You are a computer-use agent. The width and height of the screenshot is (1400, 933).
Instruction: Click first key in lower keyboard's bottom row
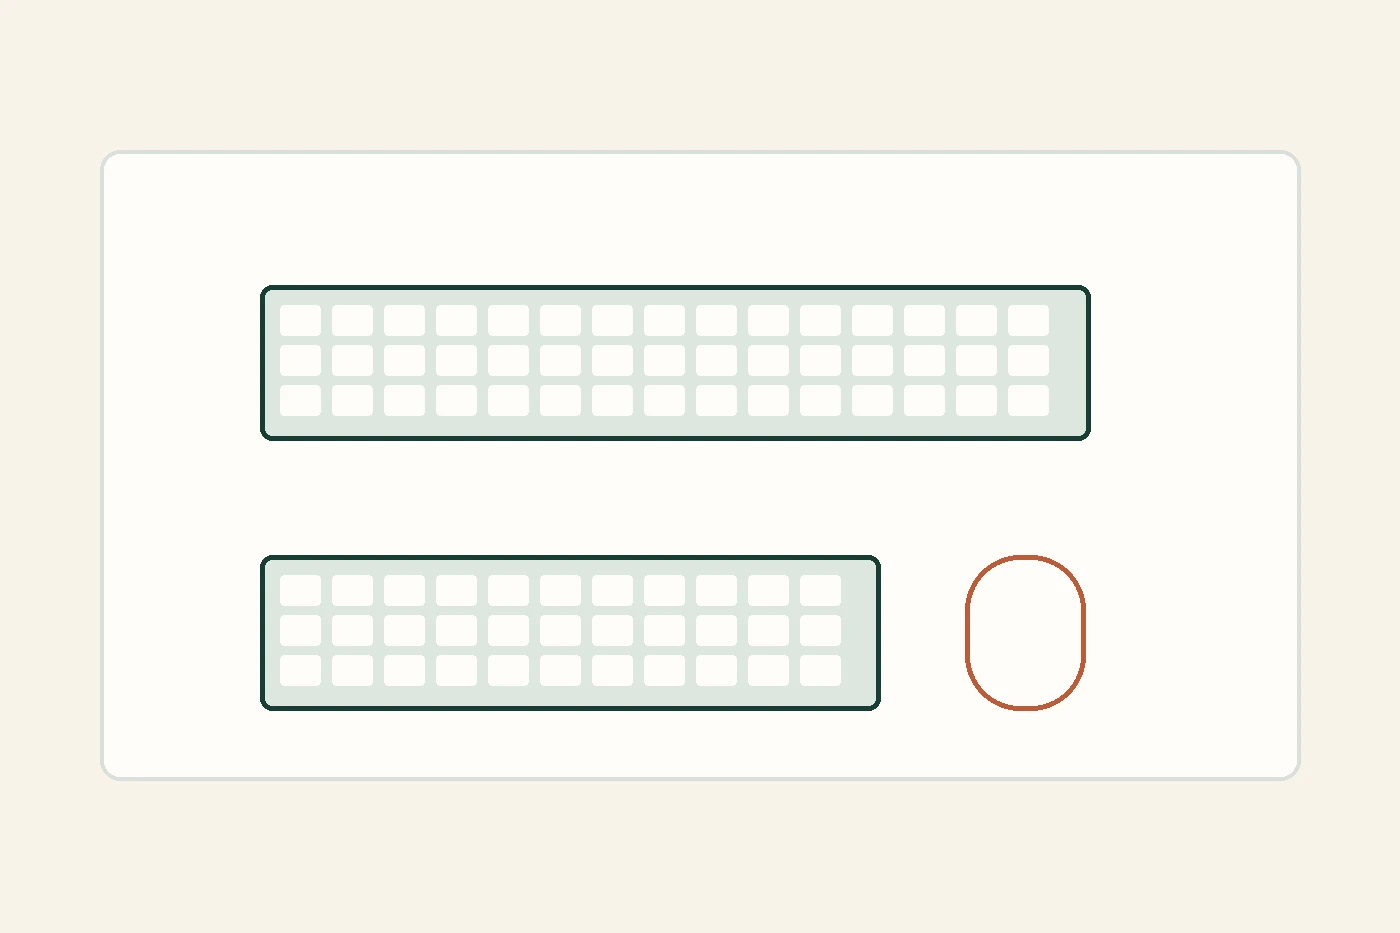tap(300, 671)
